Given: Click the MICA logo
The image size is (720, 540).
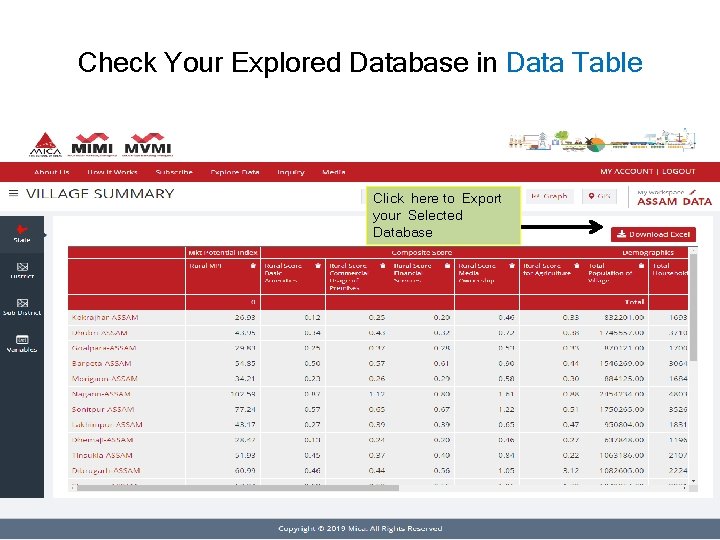Looking at the screenshot, I should coord(45,145).
